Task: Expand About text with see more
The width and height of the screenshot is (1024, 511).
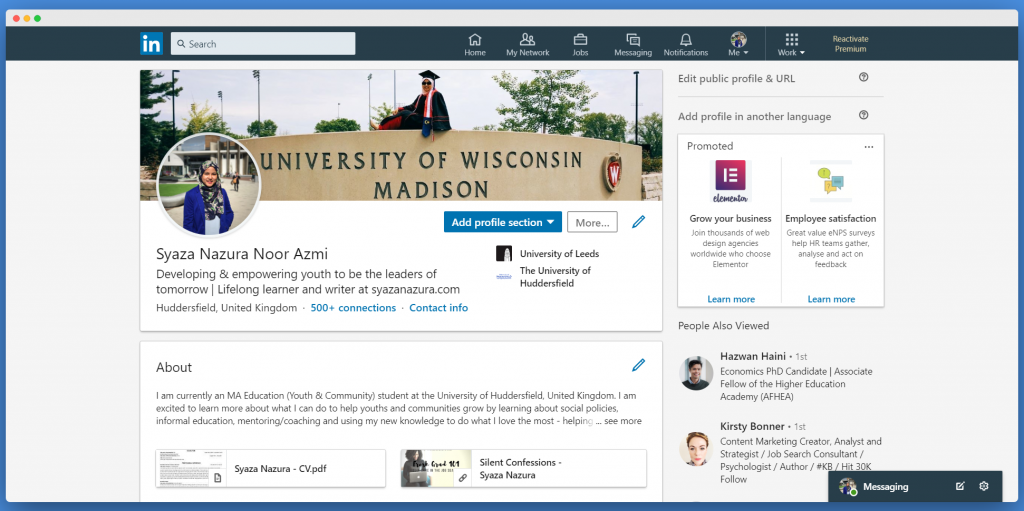Action: 622,421
